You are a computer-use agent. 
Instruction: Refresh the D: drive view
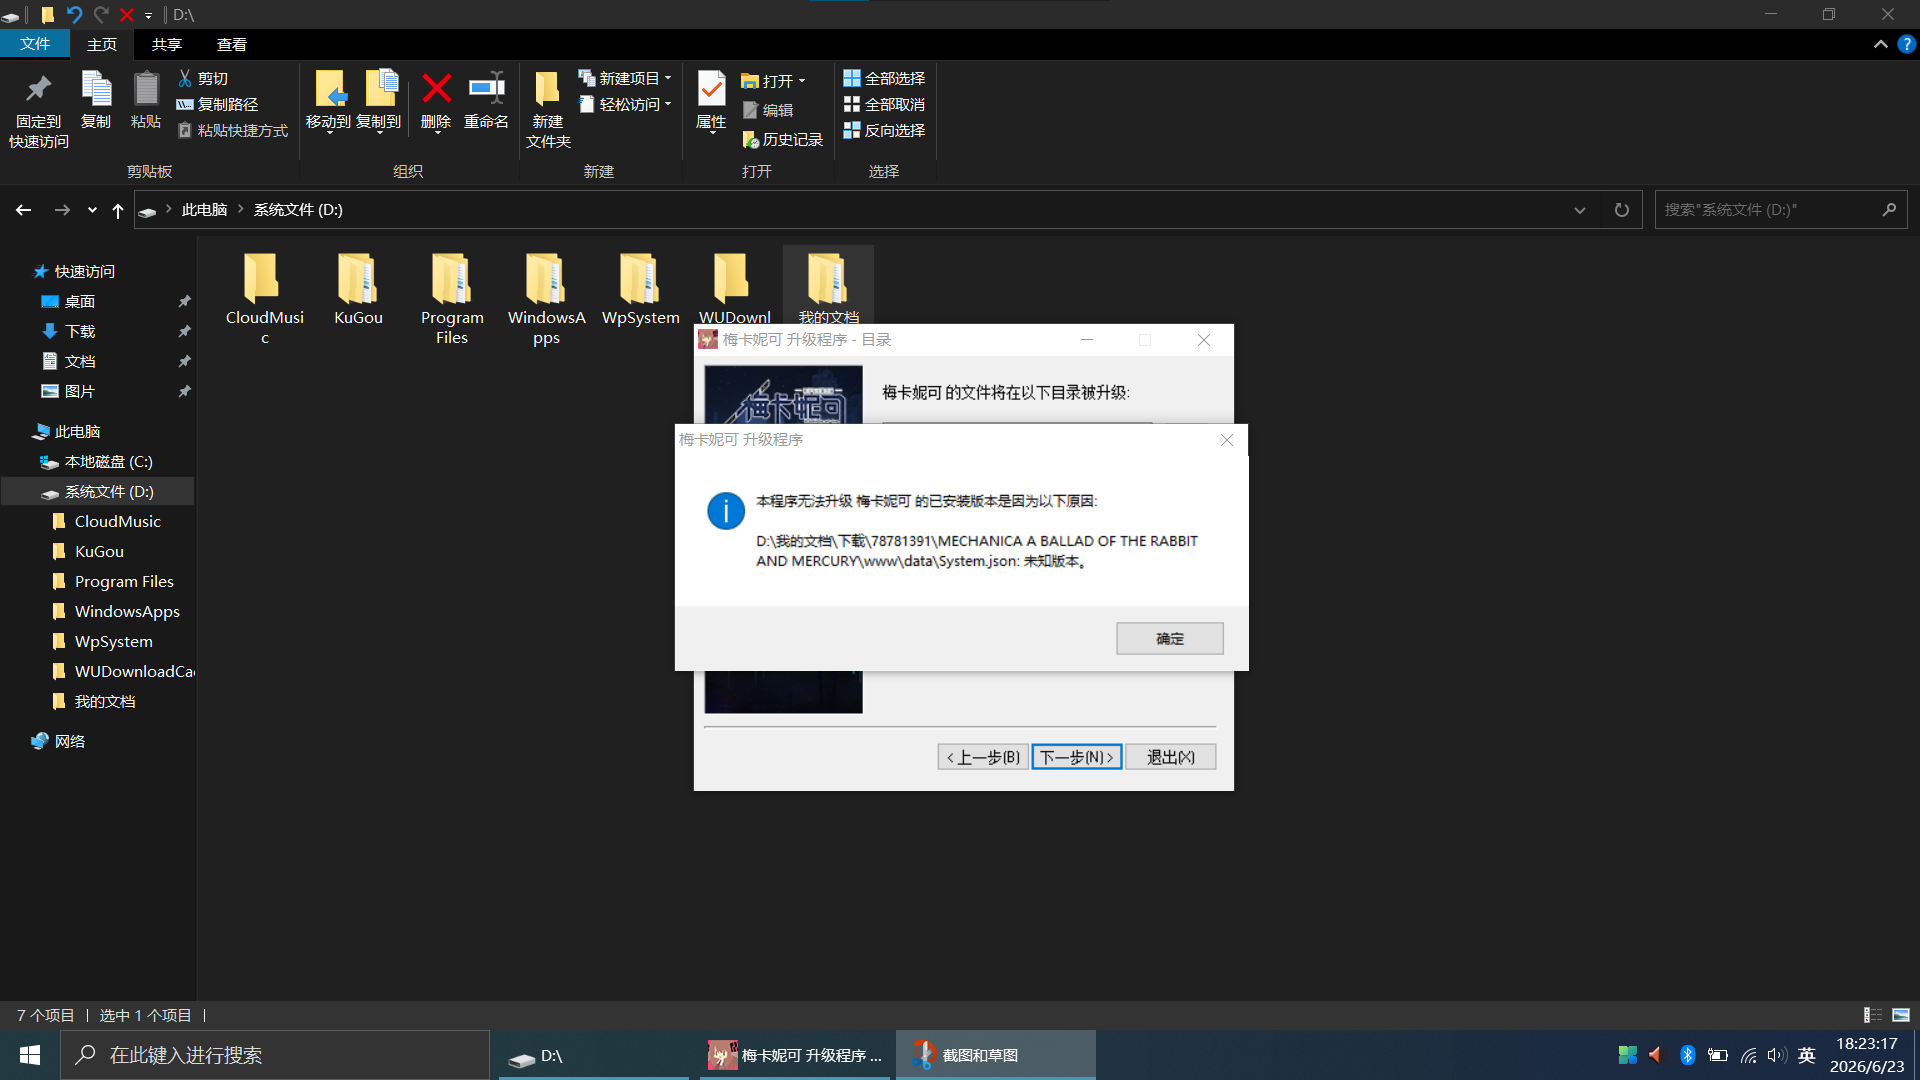click(1621, 210)
